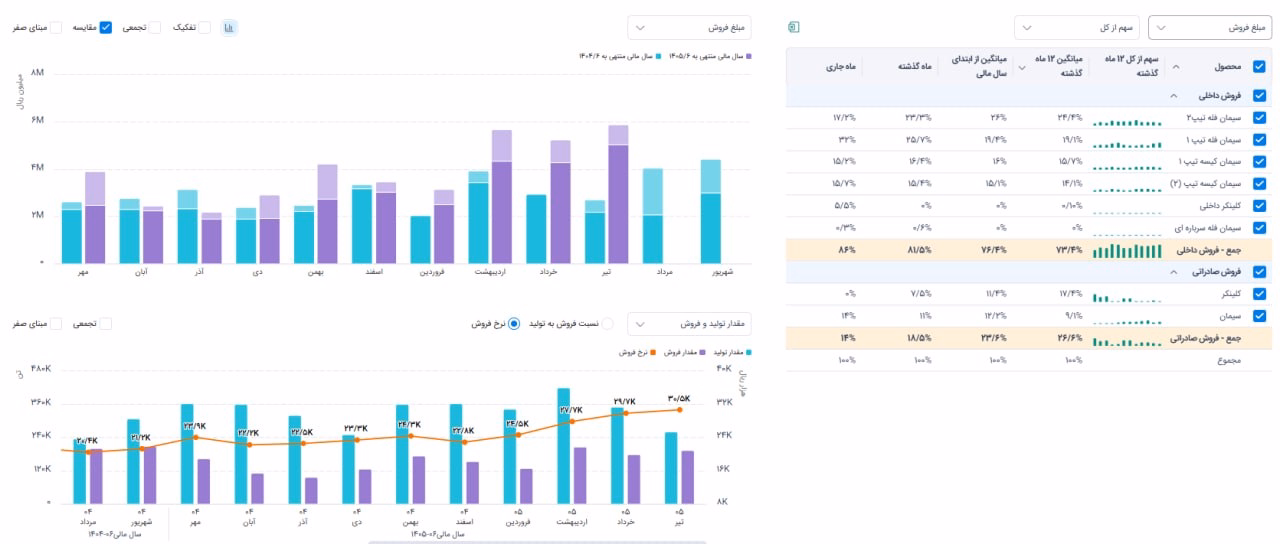Select the نرخ فروش radio button
Viewport: 1280px width, 544px height.
pos(514,324)
